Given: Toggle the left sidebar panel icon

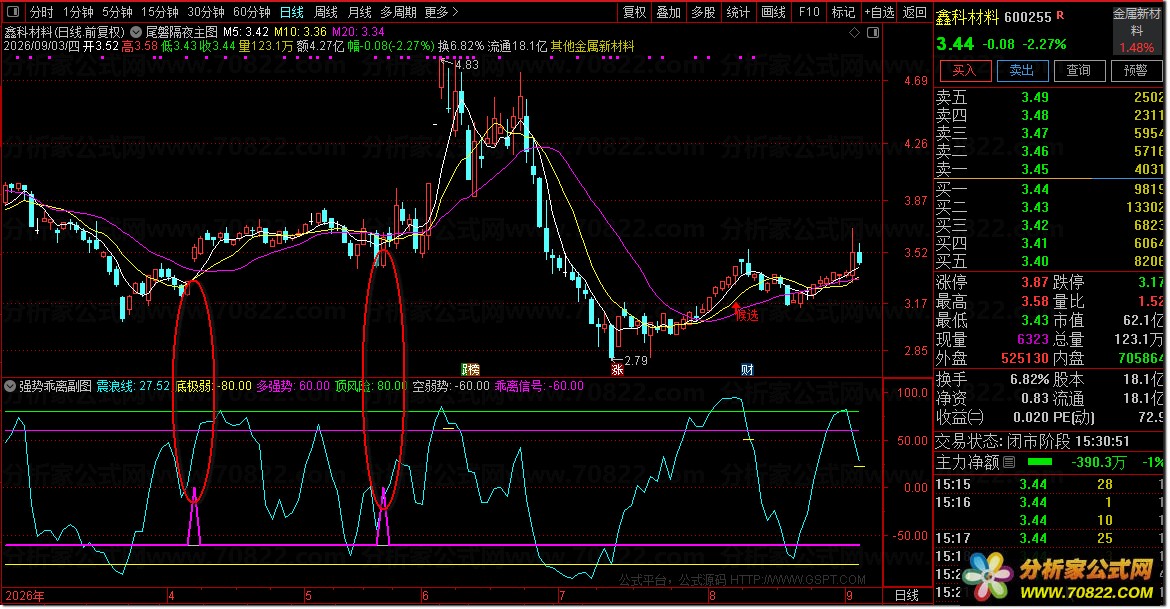Looking at the screenshot, I should (13, 12).
